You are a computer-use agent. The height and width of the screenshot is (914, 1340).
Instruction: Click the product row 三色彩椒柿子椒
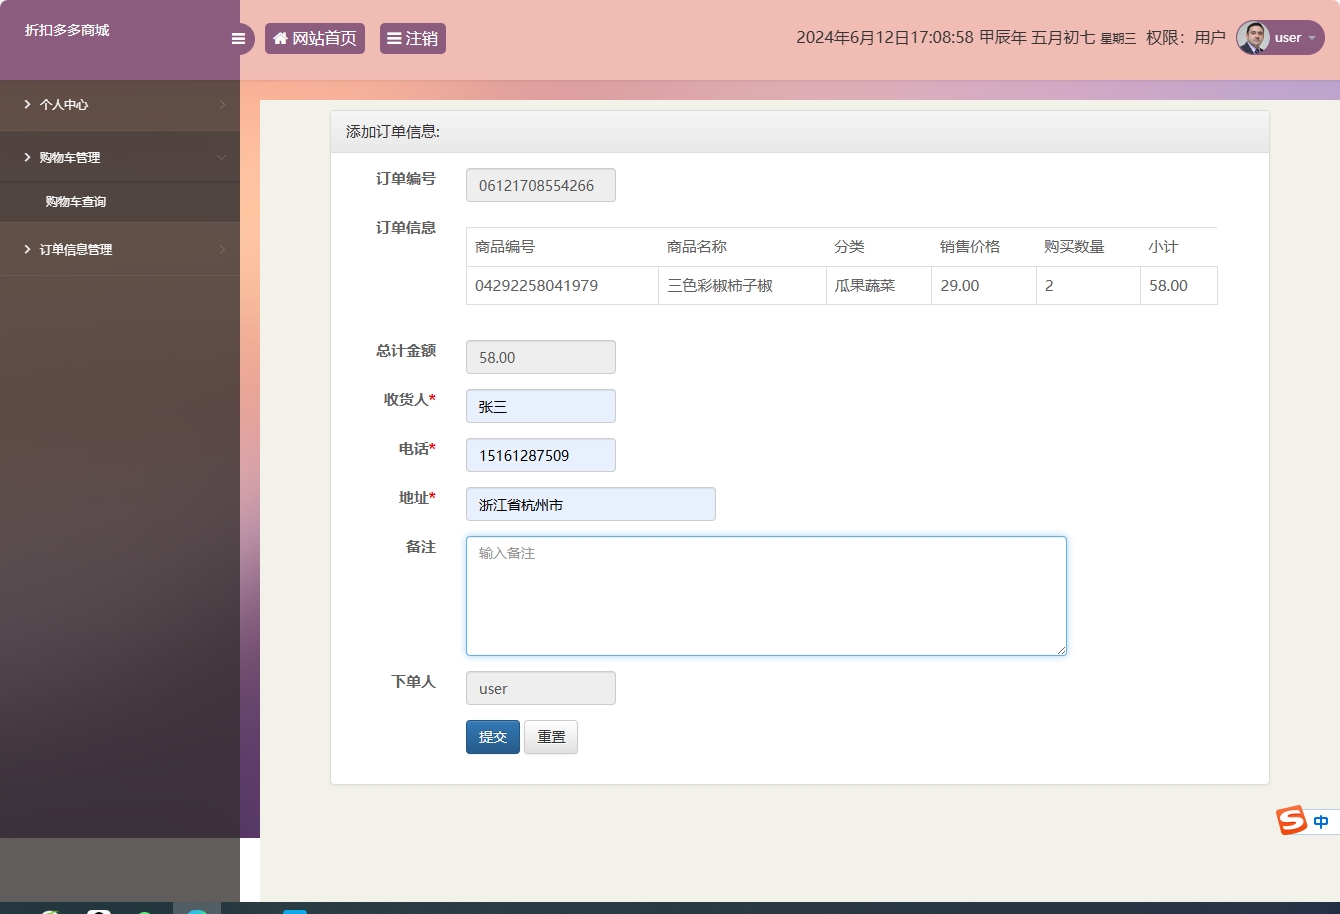[x=742, y=285]
